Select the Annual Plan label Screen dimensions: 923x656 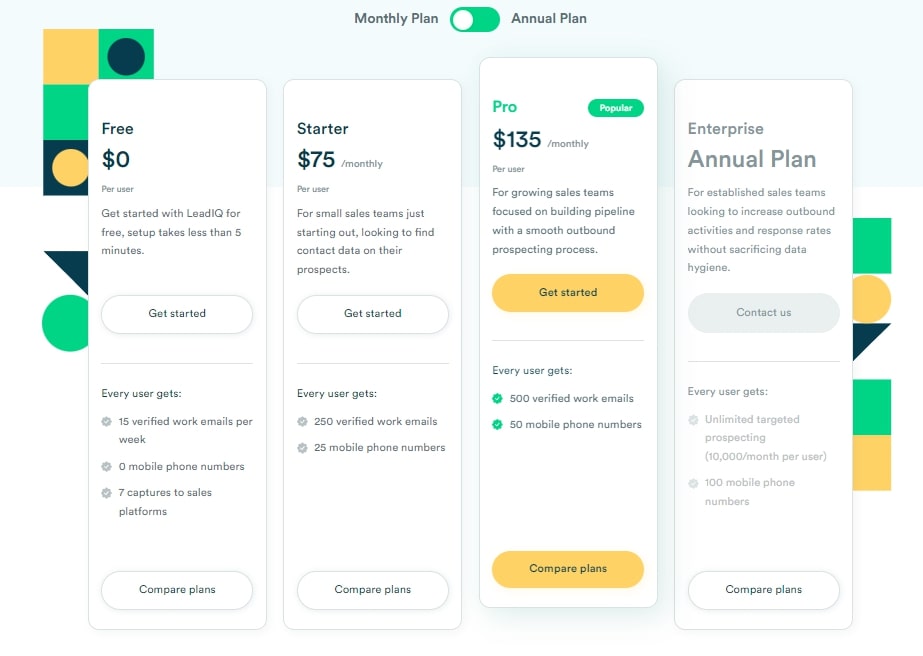(549, 19)
